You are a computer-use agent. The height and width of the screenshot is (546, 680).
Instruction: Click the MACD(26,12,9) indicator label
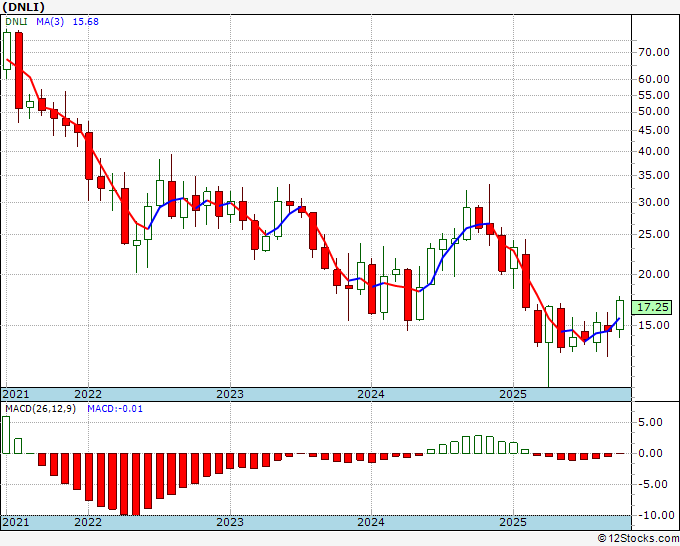click(40, 409)
